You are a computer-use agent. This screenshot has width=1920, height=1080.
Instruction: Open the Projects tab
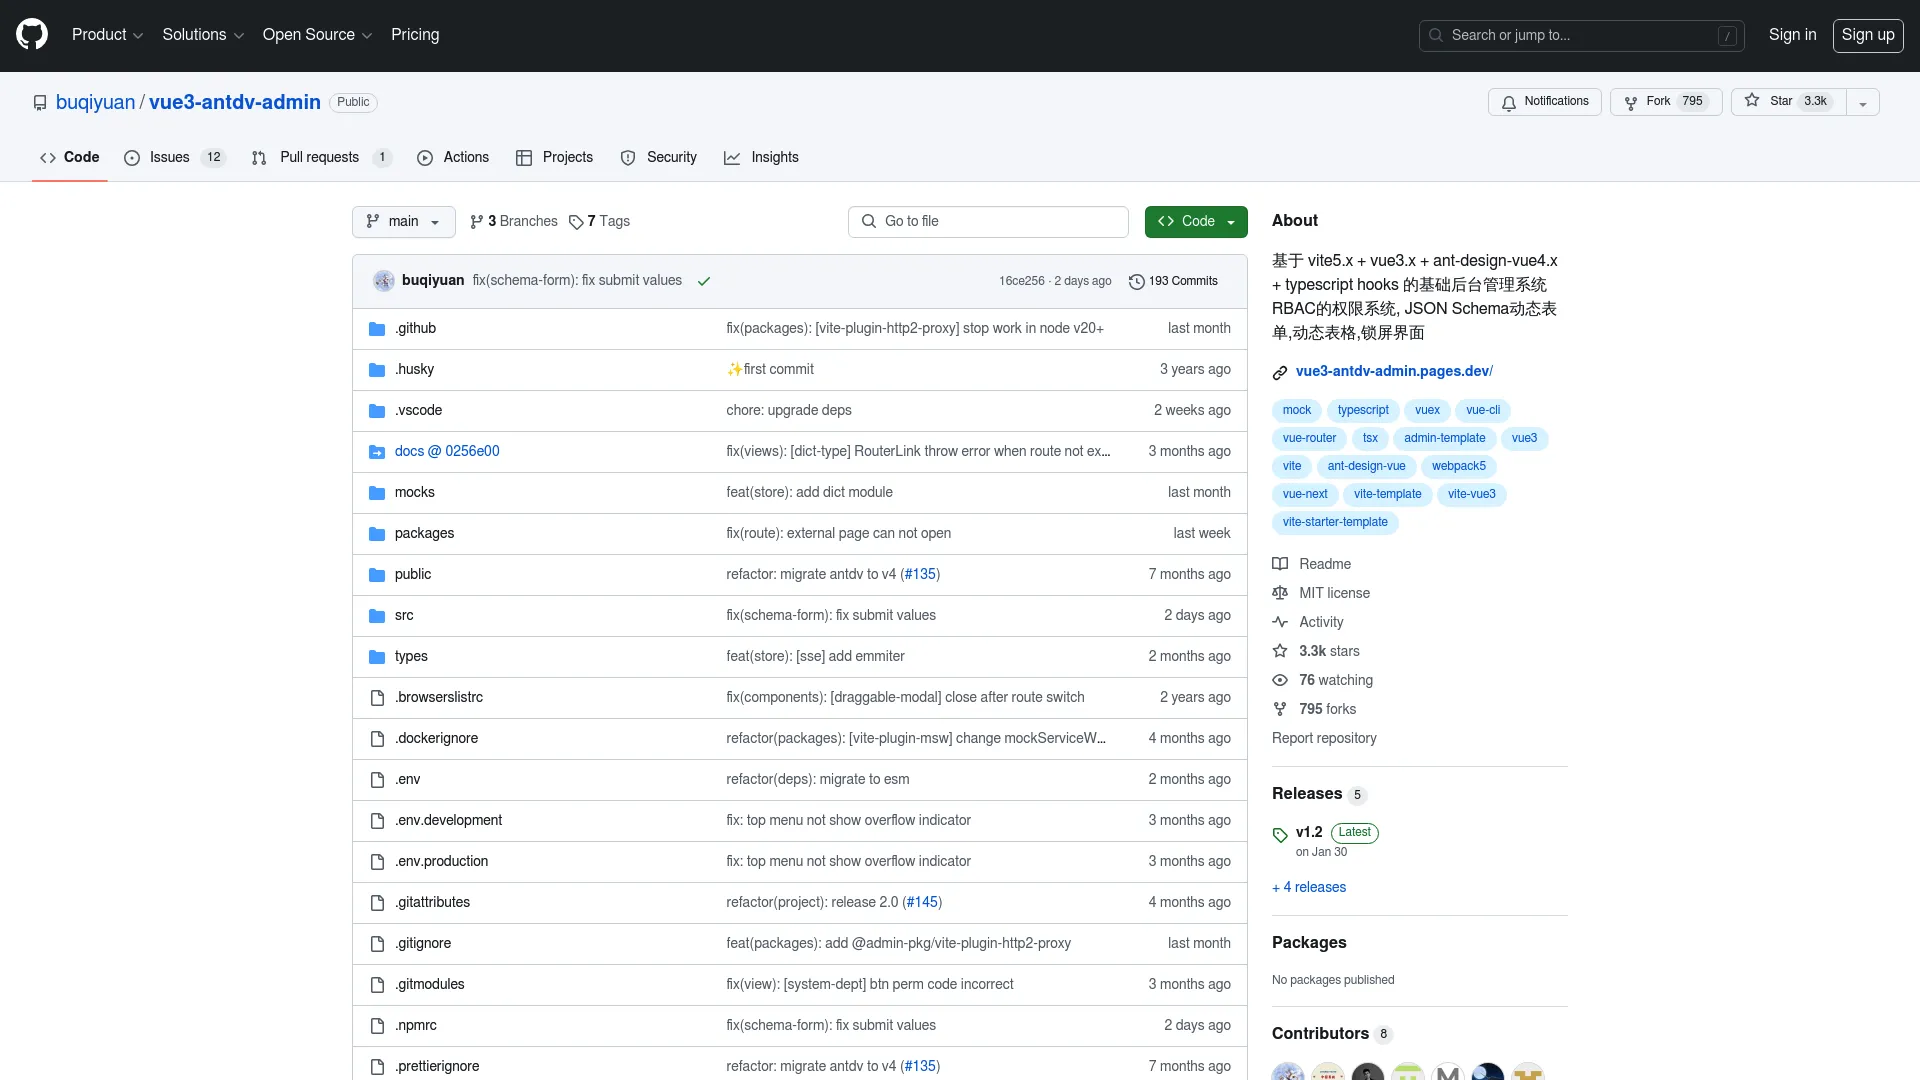pyautogui.click(x=554, y=158)
